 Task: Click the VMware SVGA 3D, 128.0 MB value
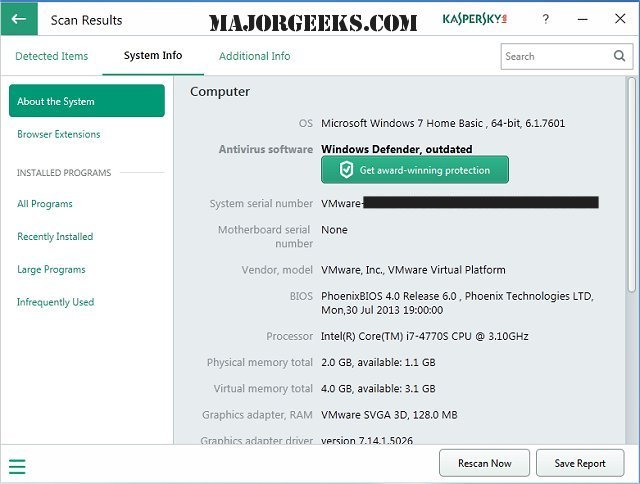pyautogui.click(x=389, y=415)
